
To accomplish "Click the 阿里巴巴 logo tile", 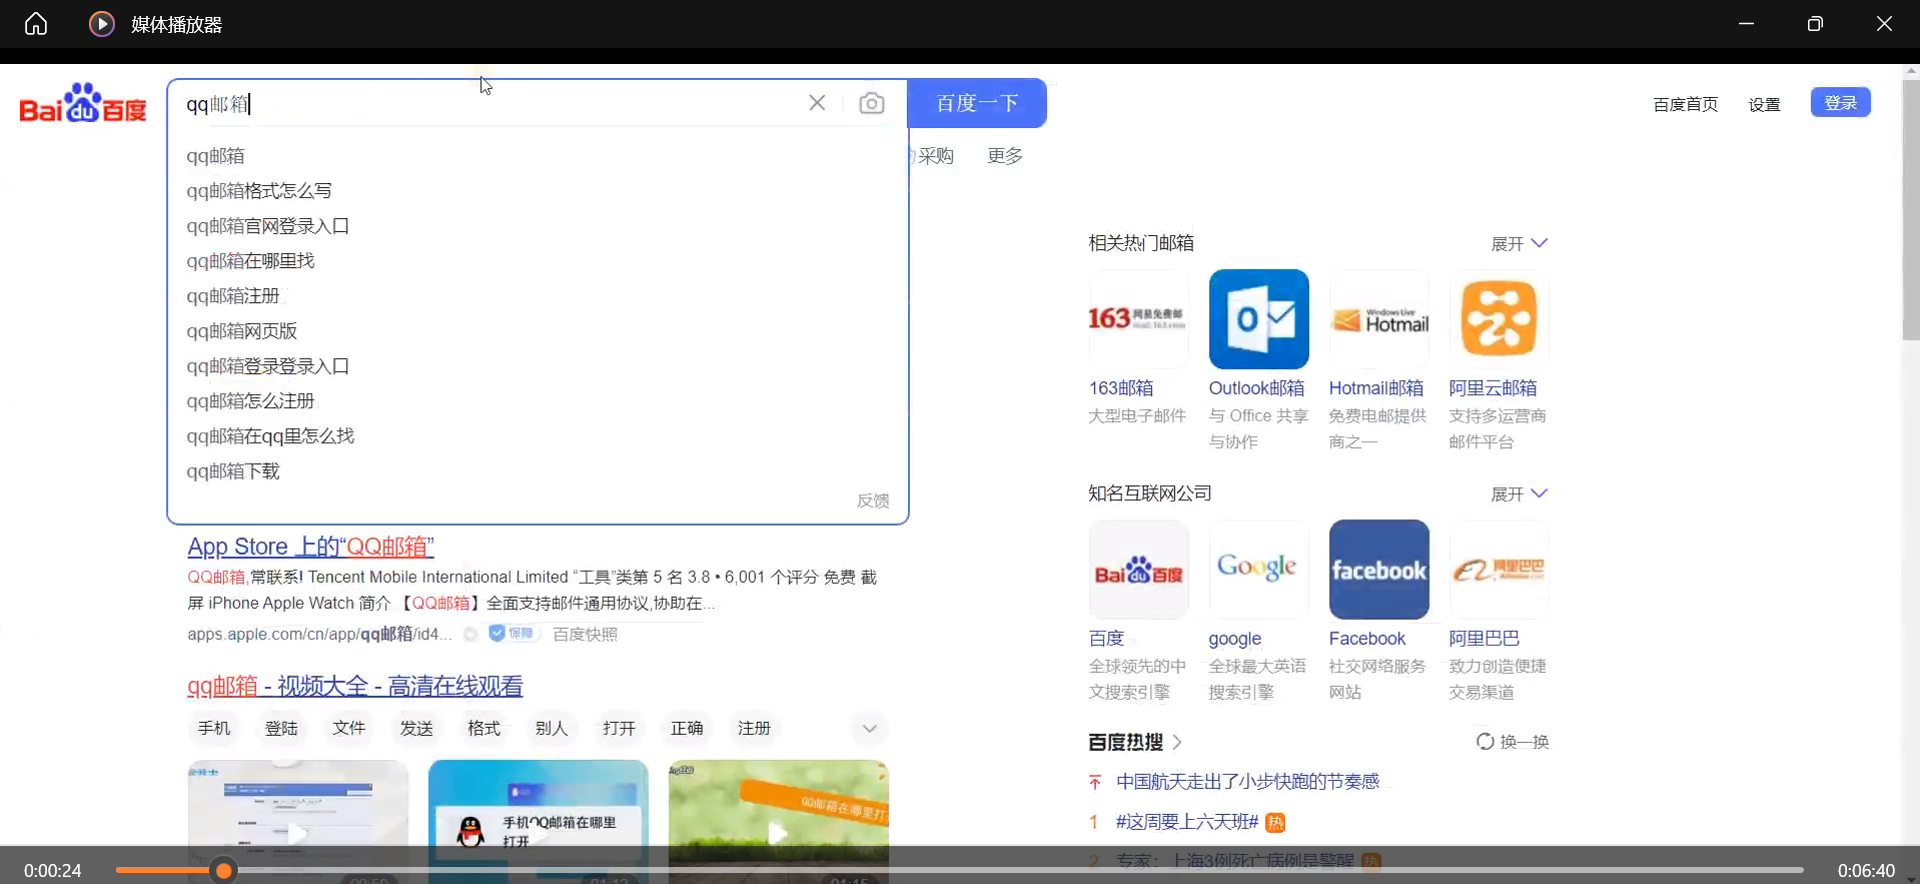I will (1498, 569).
